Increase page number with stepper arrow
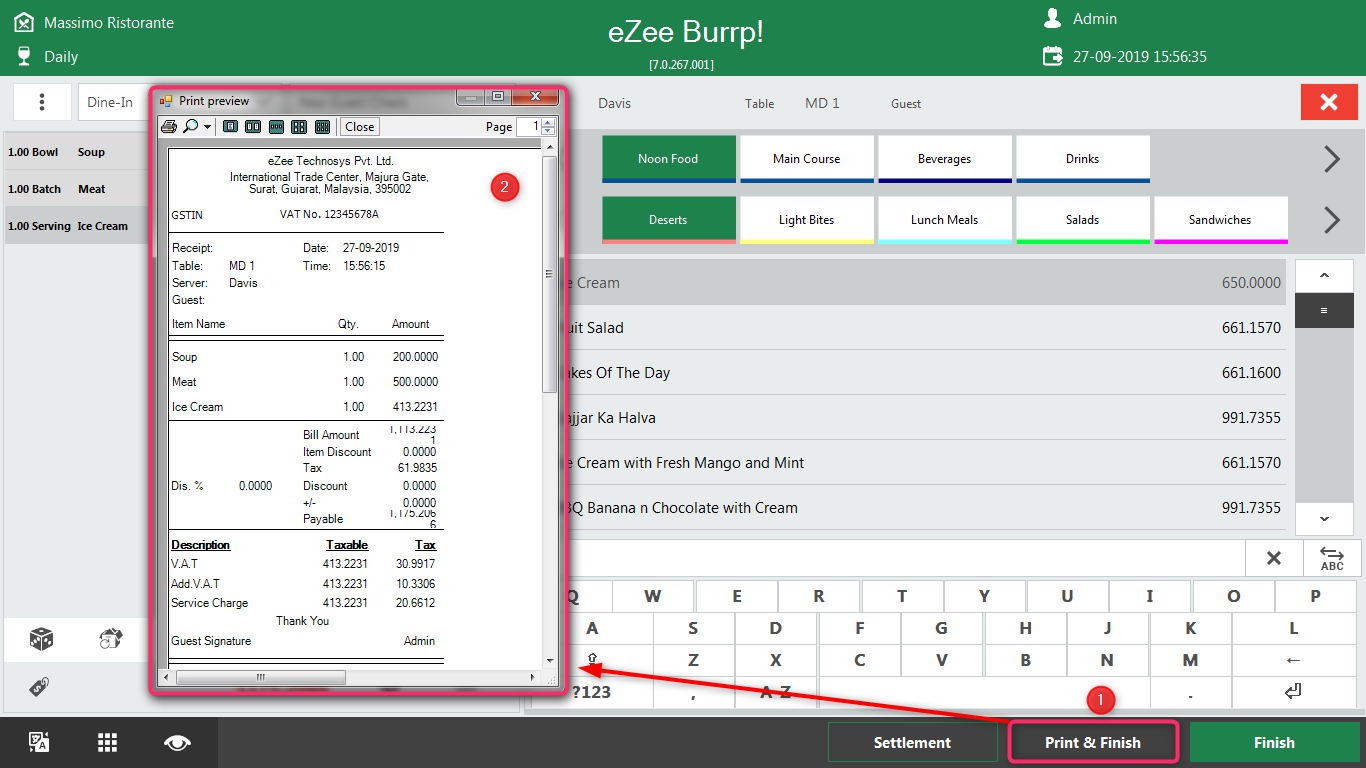Screen dimensions: 1366x768 548,123
